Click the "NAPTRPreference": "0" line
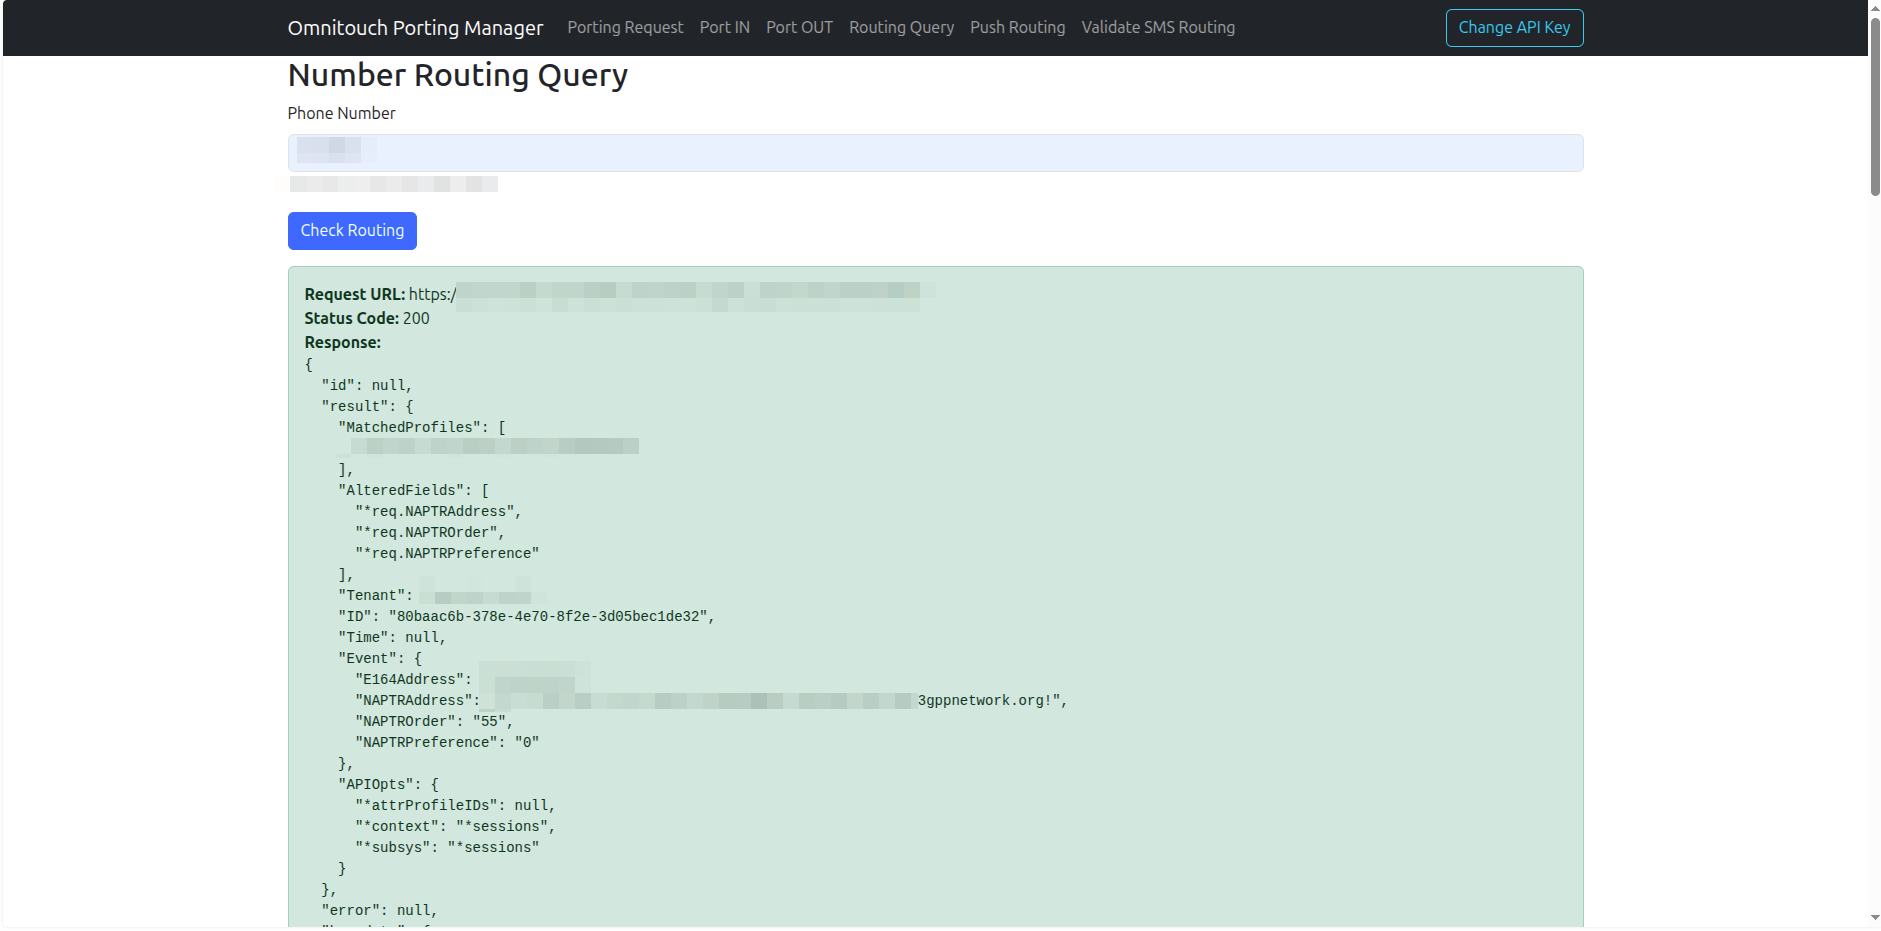Viewport: 1881px width, 931px height. pyautogui.click(x=447, y=742)
